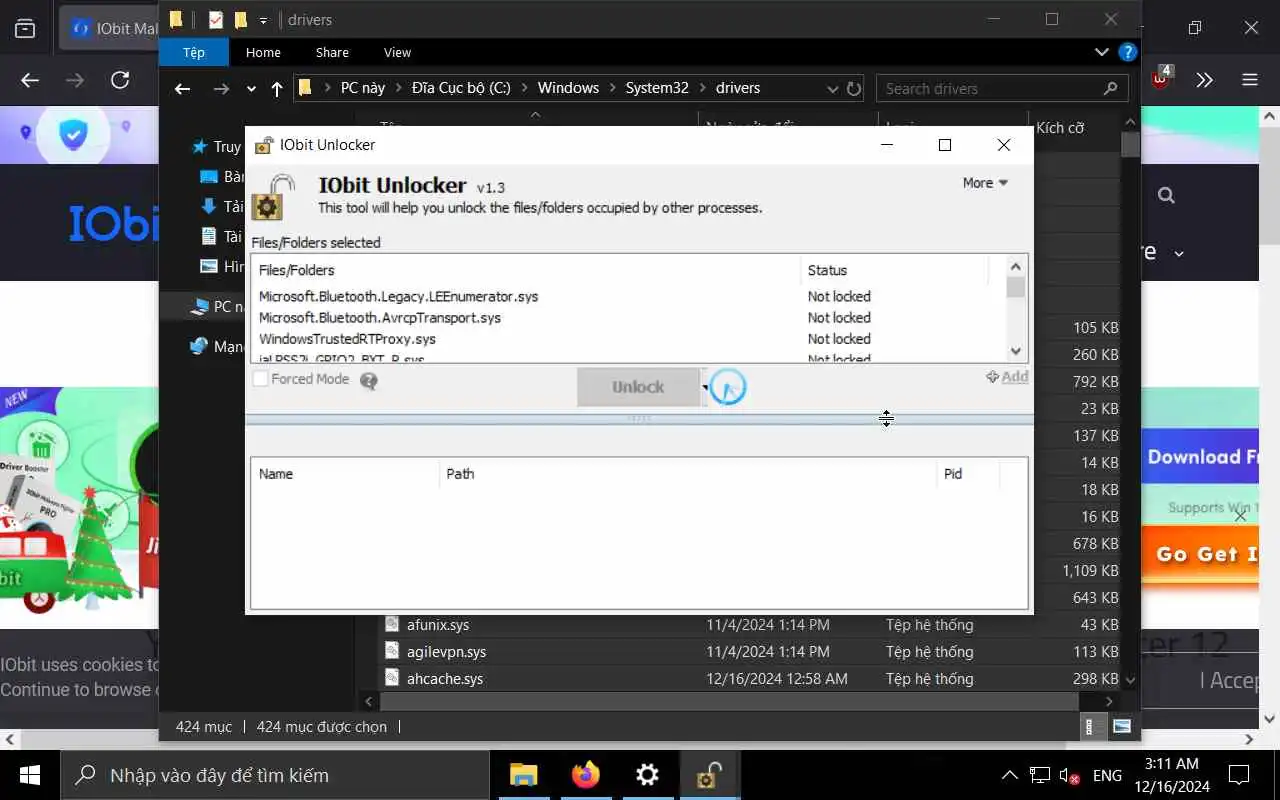
Task: Open Firefox from the taskbar
Action: coord(586,775)
